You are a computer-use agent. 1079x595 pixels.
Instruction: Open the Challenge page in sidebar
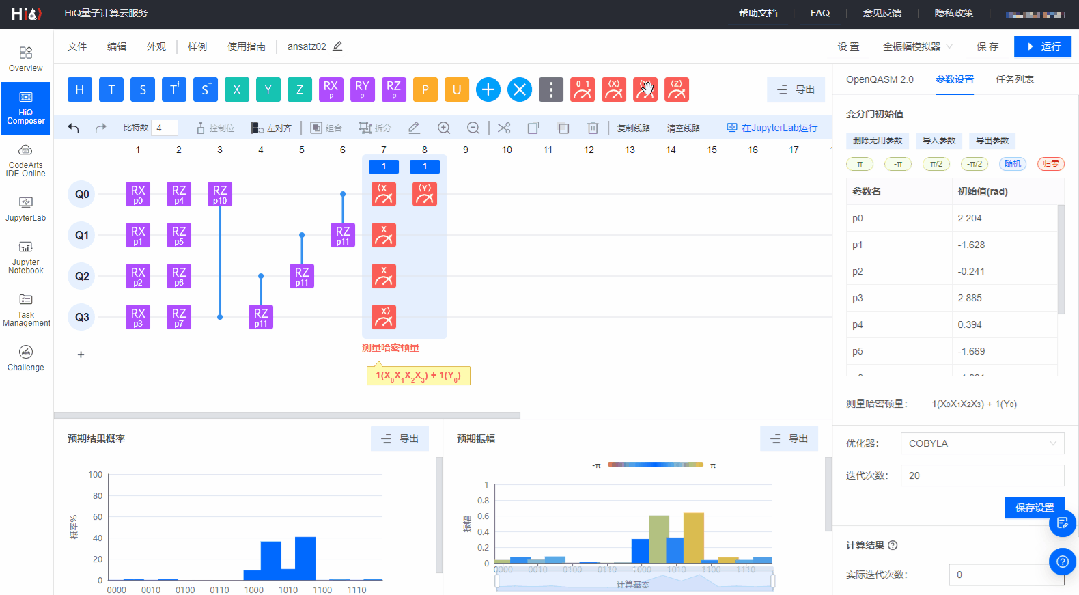26,358
